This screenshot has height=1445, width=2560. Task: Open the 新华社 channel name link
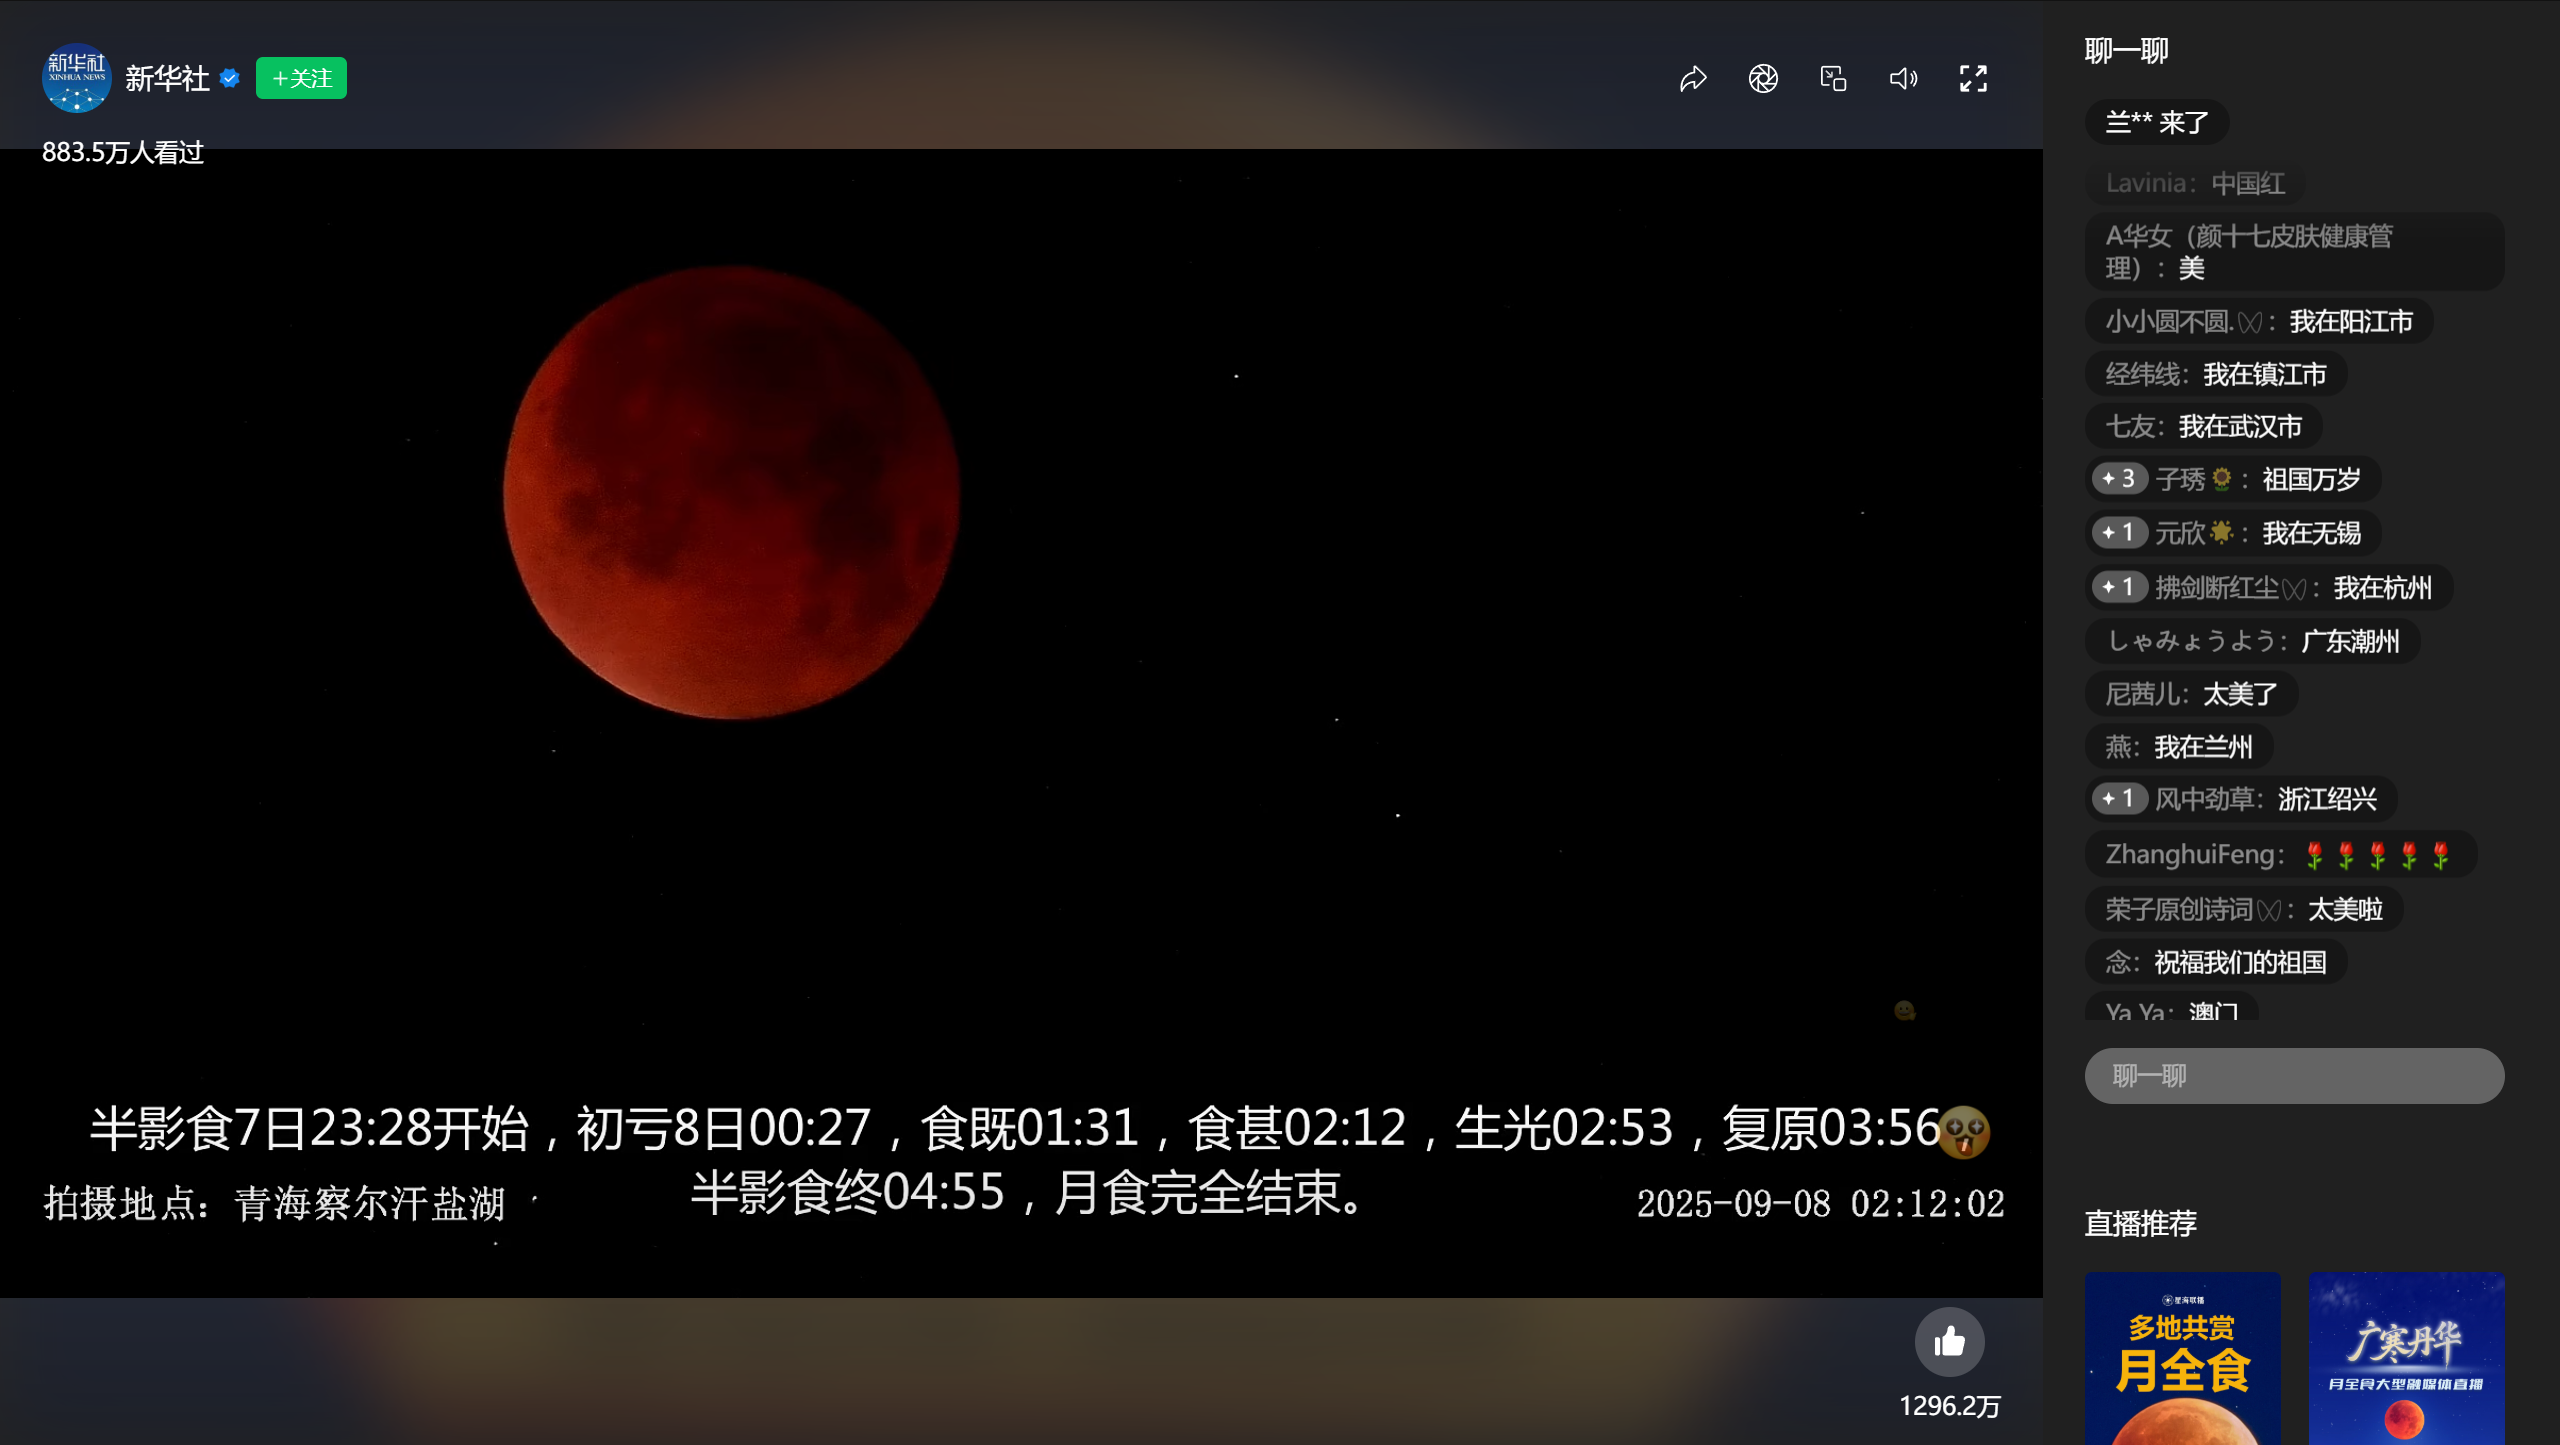click(167, 78)
